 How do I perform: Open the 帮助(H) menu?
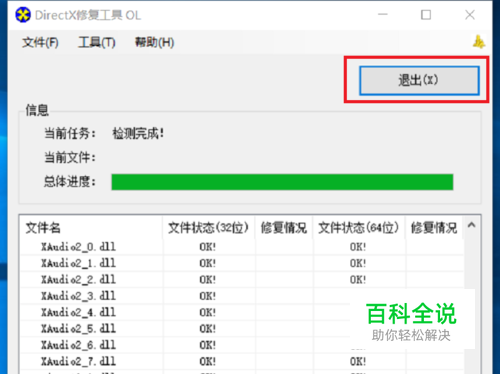[154, 42]
